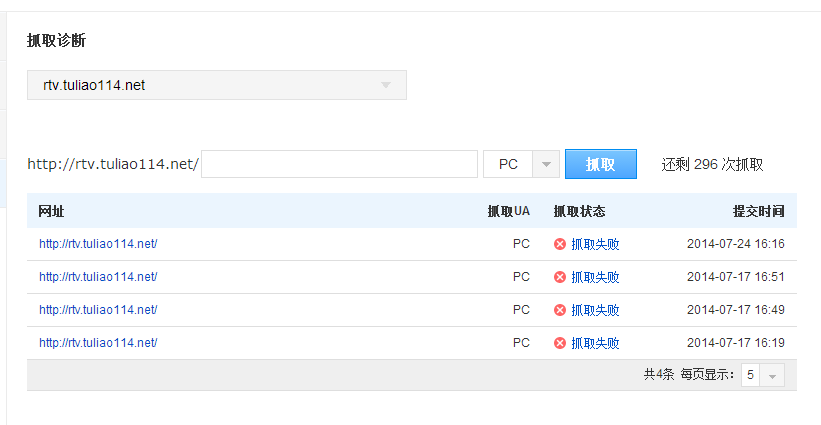Screen dimensions: 821x425
Task: Click the 提交时间 column header
Action: [x=758, y=211]
